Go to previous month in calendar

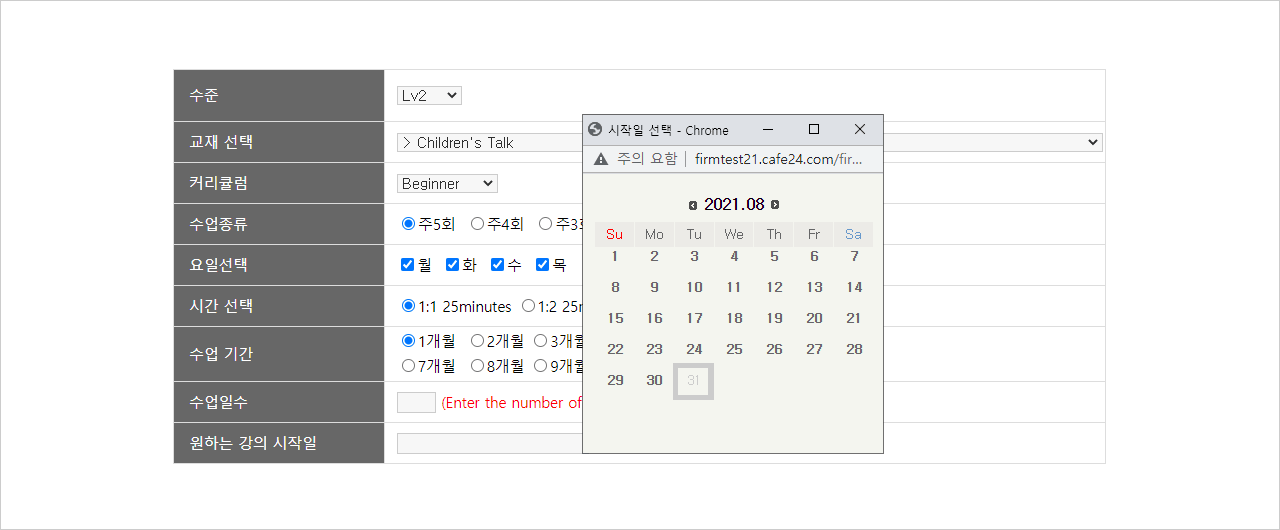point(693,205)
